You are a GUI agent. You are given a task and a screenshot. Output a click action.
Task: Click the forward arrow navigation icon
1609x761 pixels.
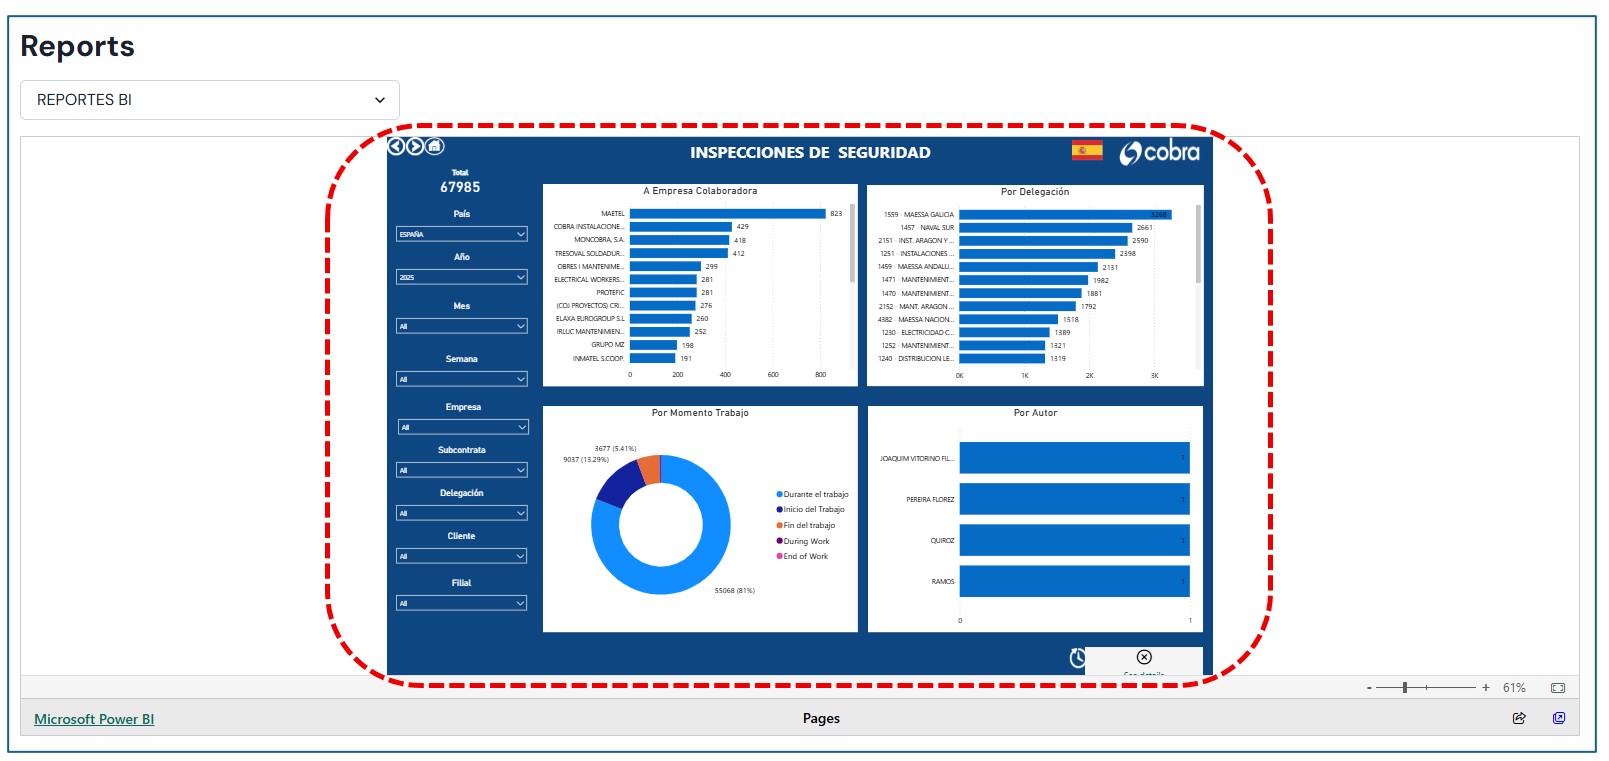pos(415,147)
